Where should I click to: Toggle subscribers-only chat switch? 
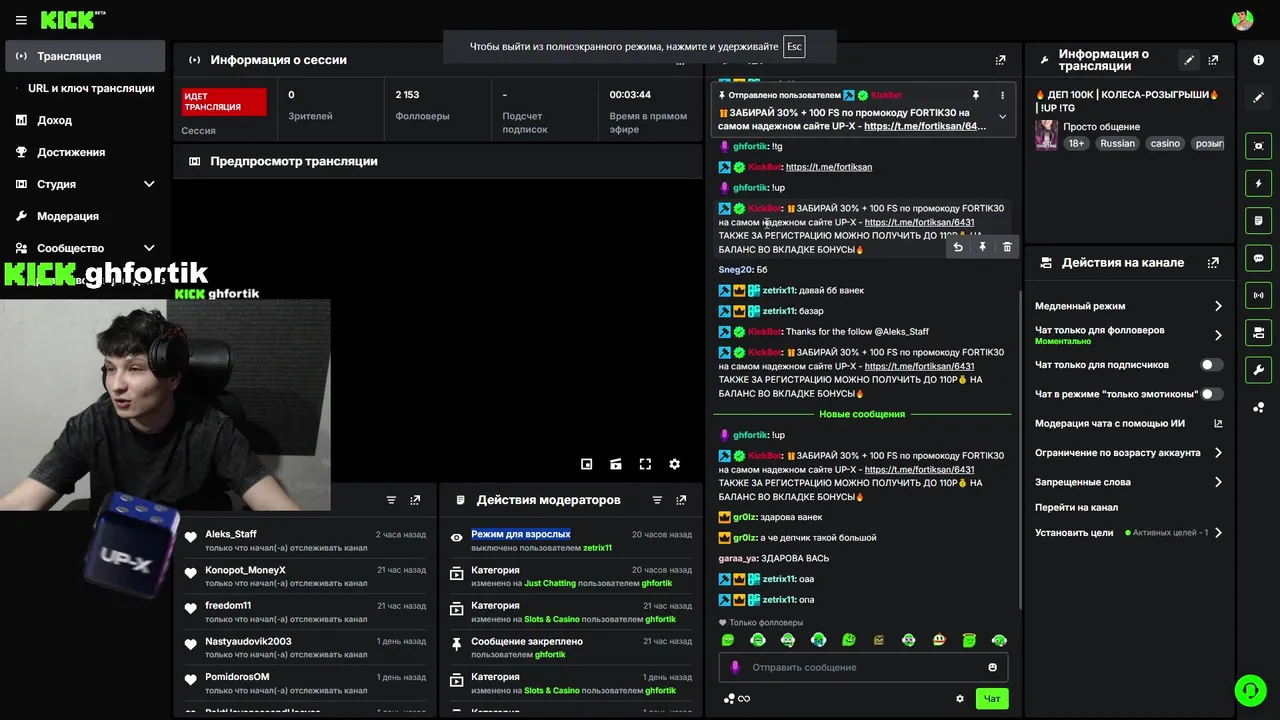point(1211,365)
